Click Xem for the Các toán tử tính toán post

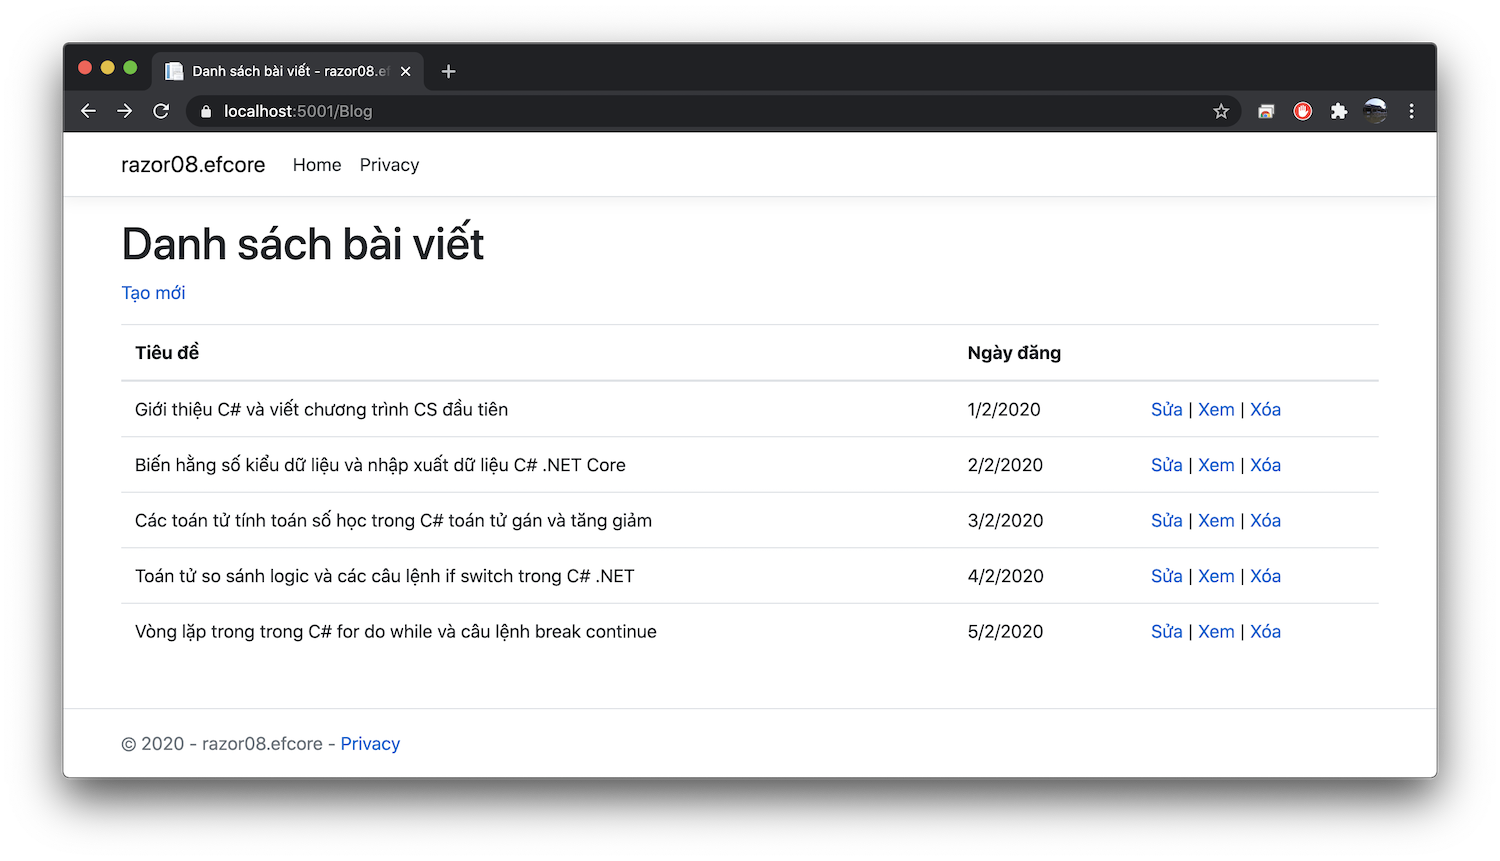[1216, 520]
